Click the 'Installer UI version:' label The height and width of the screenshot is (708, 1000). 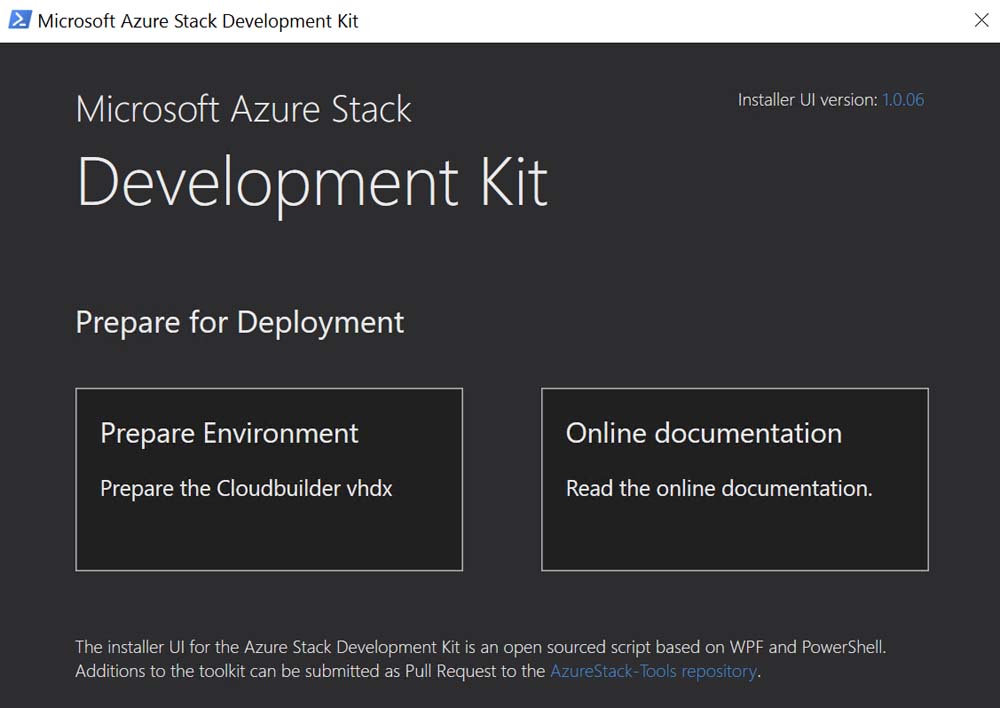click(x=807, y=100)
